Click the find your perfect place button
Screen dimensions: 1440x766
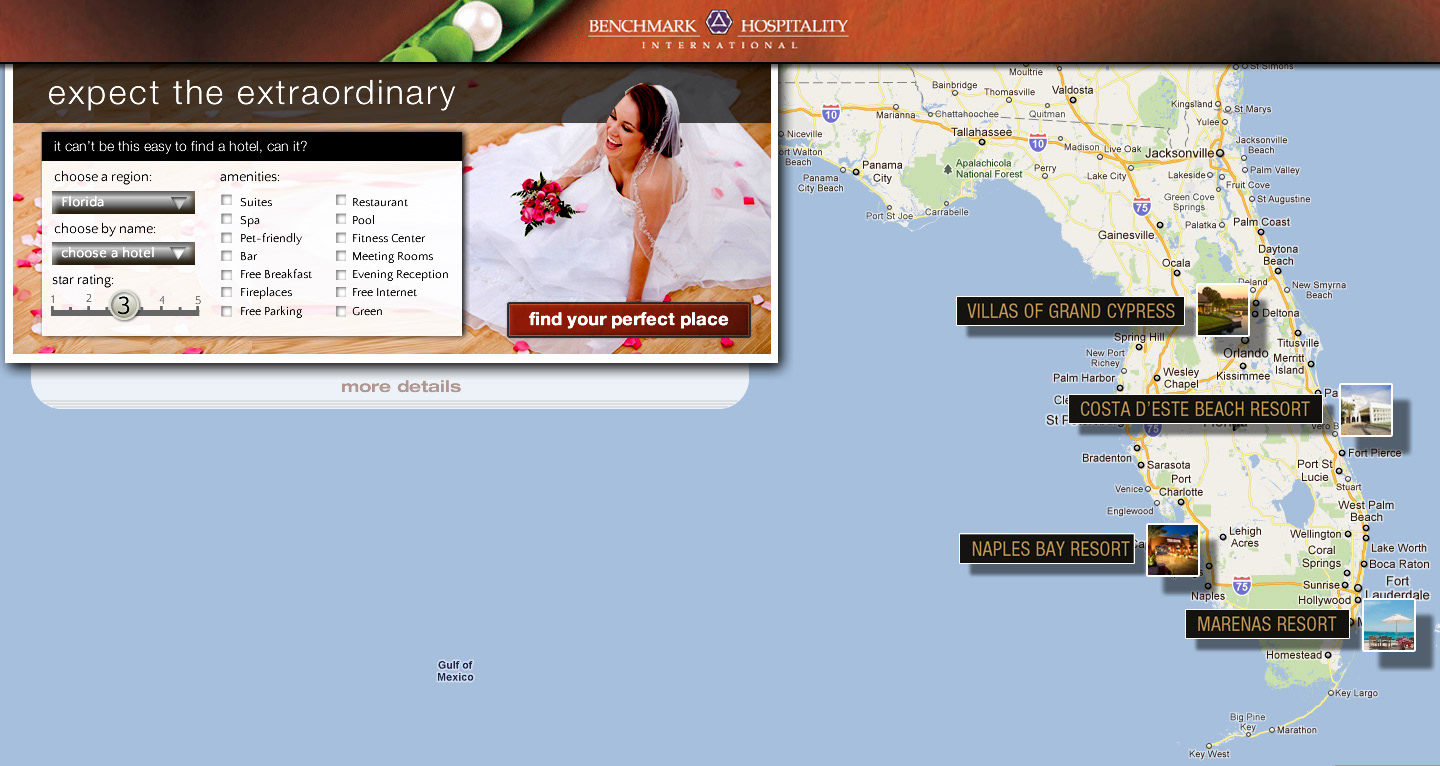coord(629,320)
